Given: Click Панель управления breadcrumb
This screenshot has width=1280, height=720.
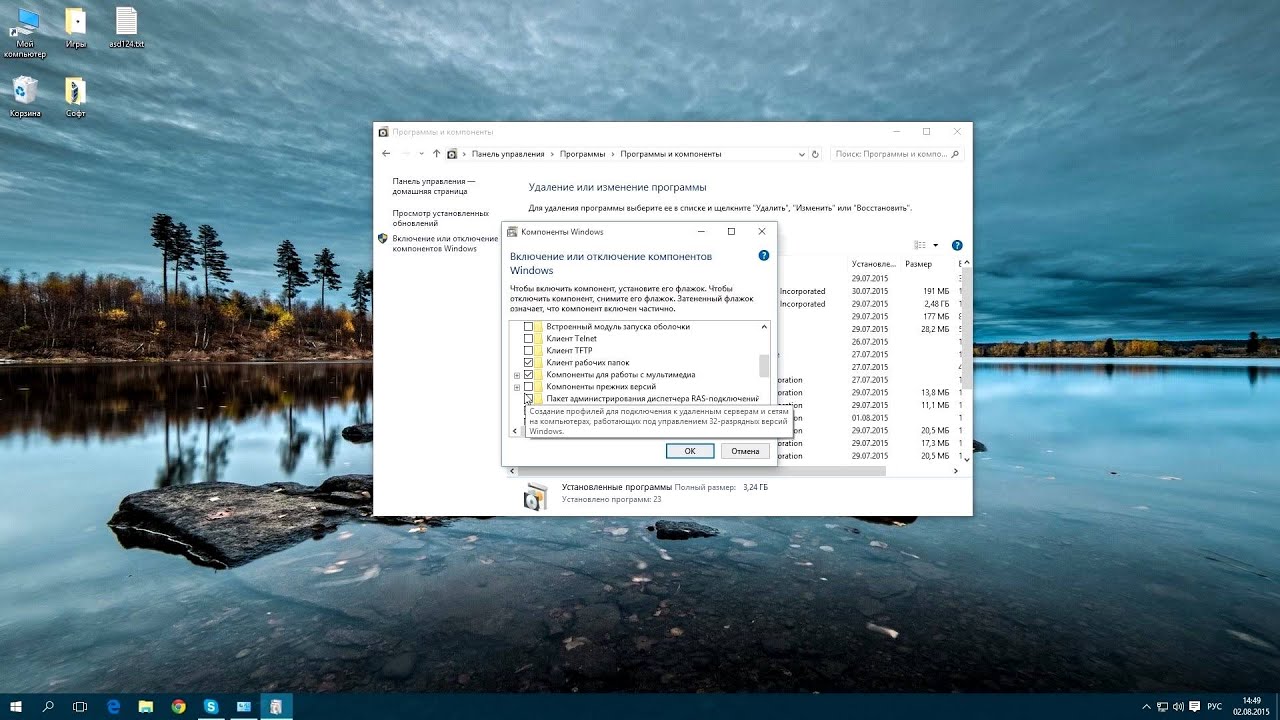Looking at the screenshot, I should [508, 154].
